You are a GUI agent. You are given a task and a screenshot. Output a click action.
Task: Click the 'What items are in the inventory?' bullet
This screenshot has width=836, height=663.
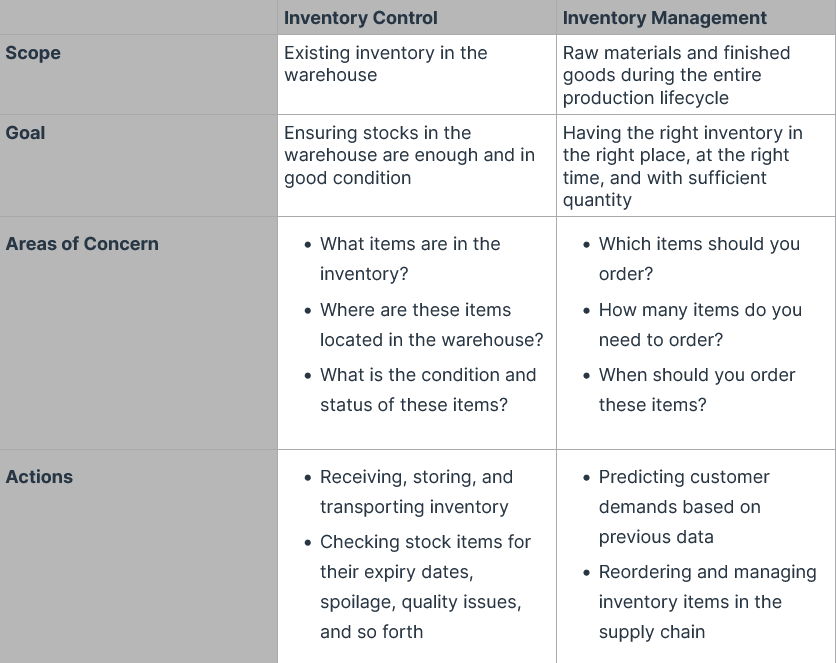click(410, 259)
